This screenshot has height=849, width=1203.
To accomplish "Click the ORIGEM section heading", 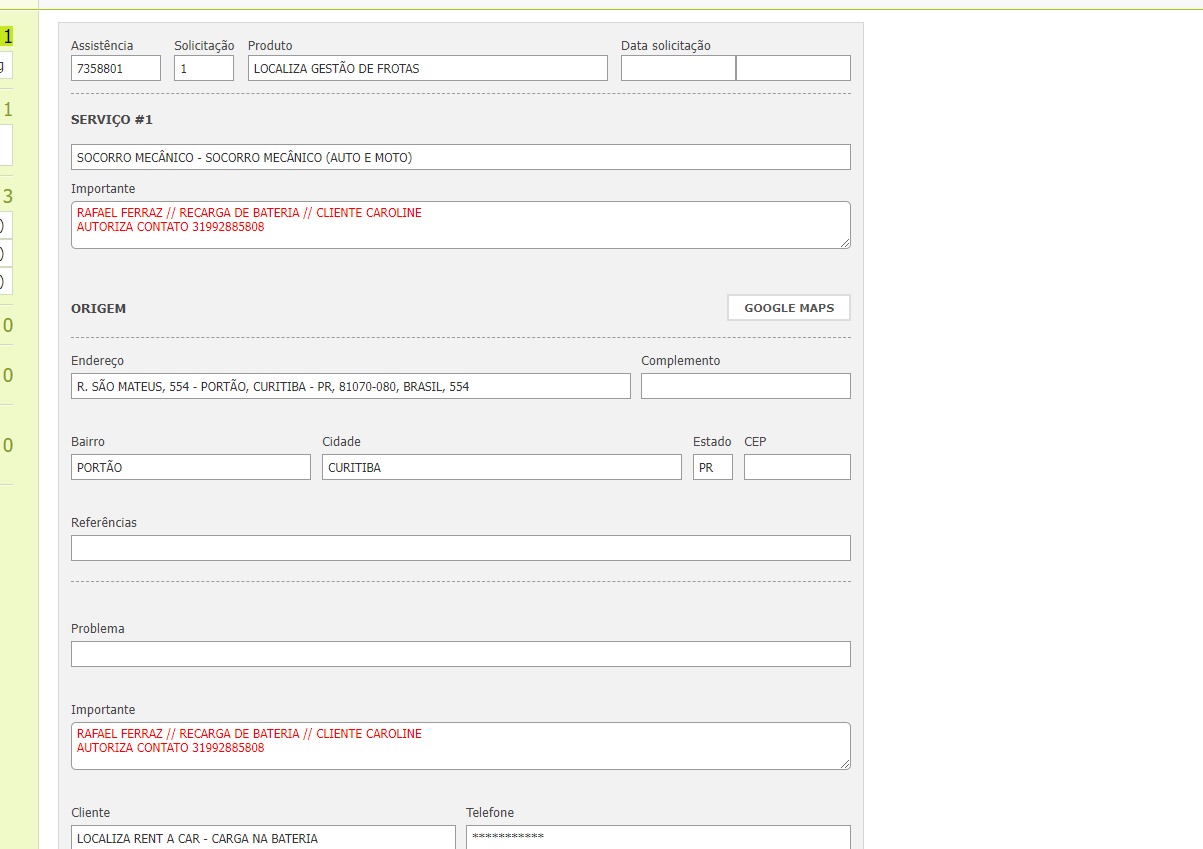I will (99, 308).
